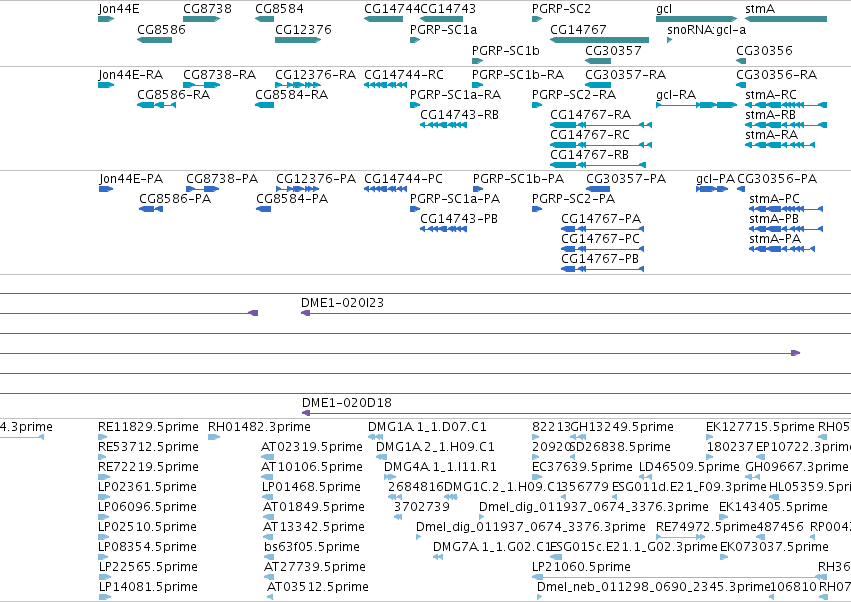The image size is (851, 602).
Task: Click the CG8738-RA transcript label
Action: tap(219, 74)
